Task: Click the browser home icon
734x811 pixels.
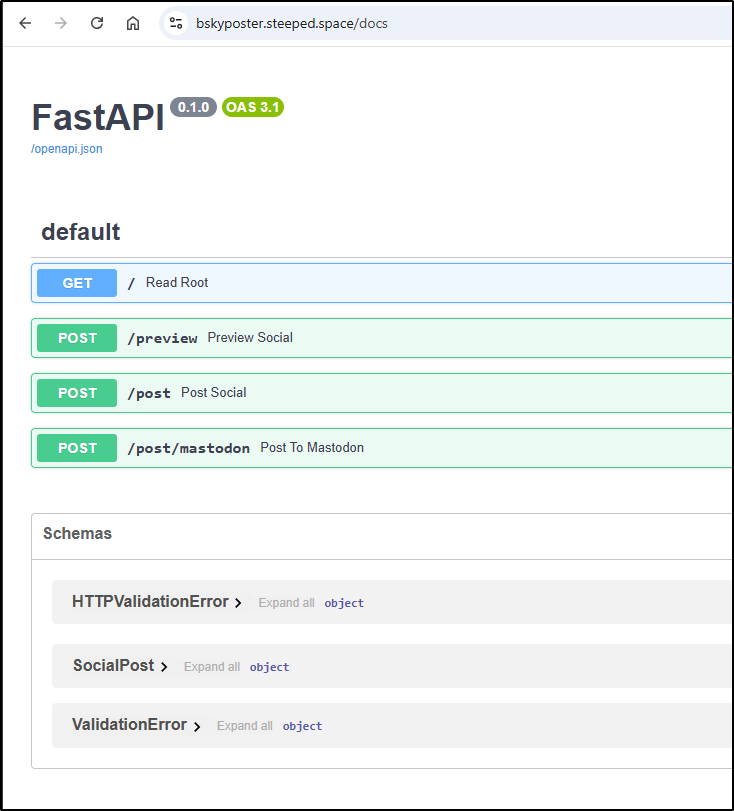Action: click(x=133, y=23)
